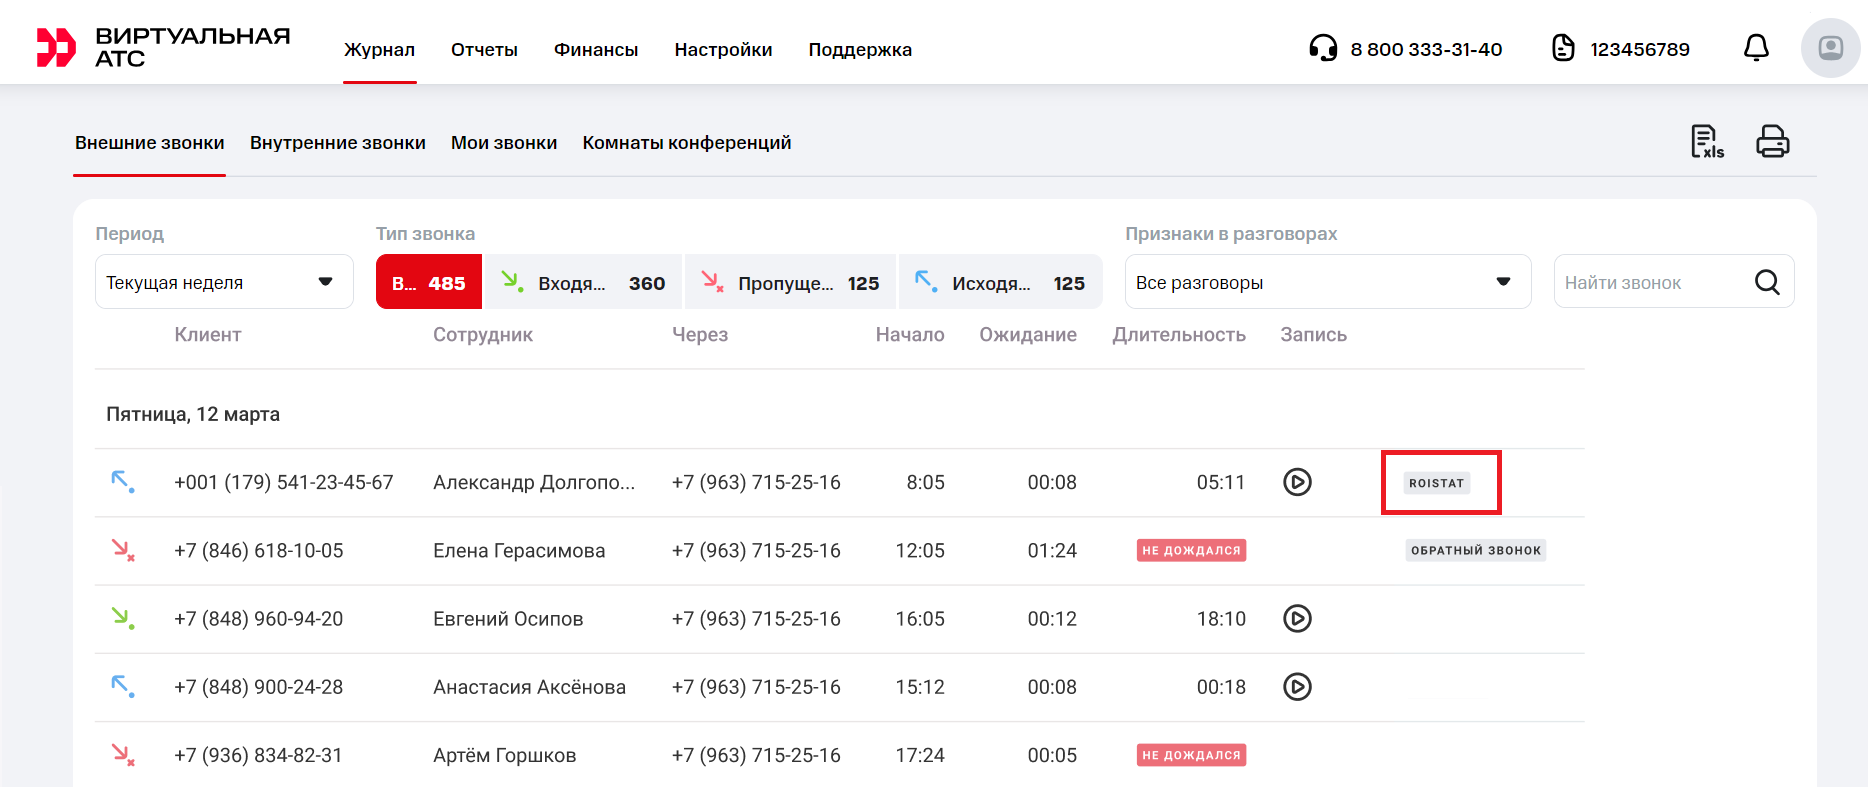Filter by missed calls (125)
The height and width of the screenshot is (787, 1868).
point(790,283)
